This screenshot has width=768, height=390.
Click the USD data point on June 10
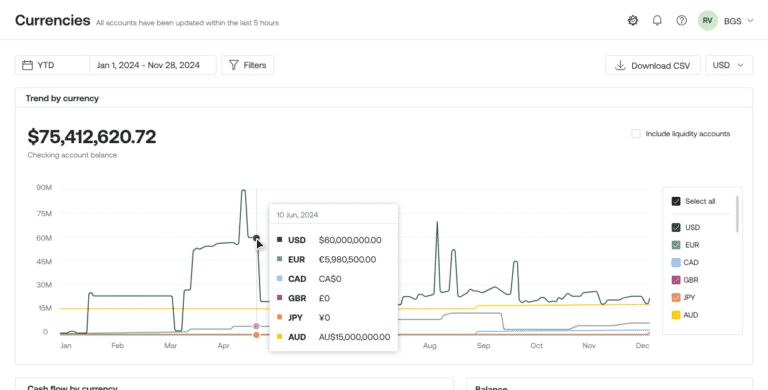(x=256, y=238)
